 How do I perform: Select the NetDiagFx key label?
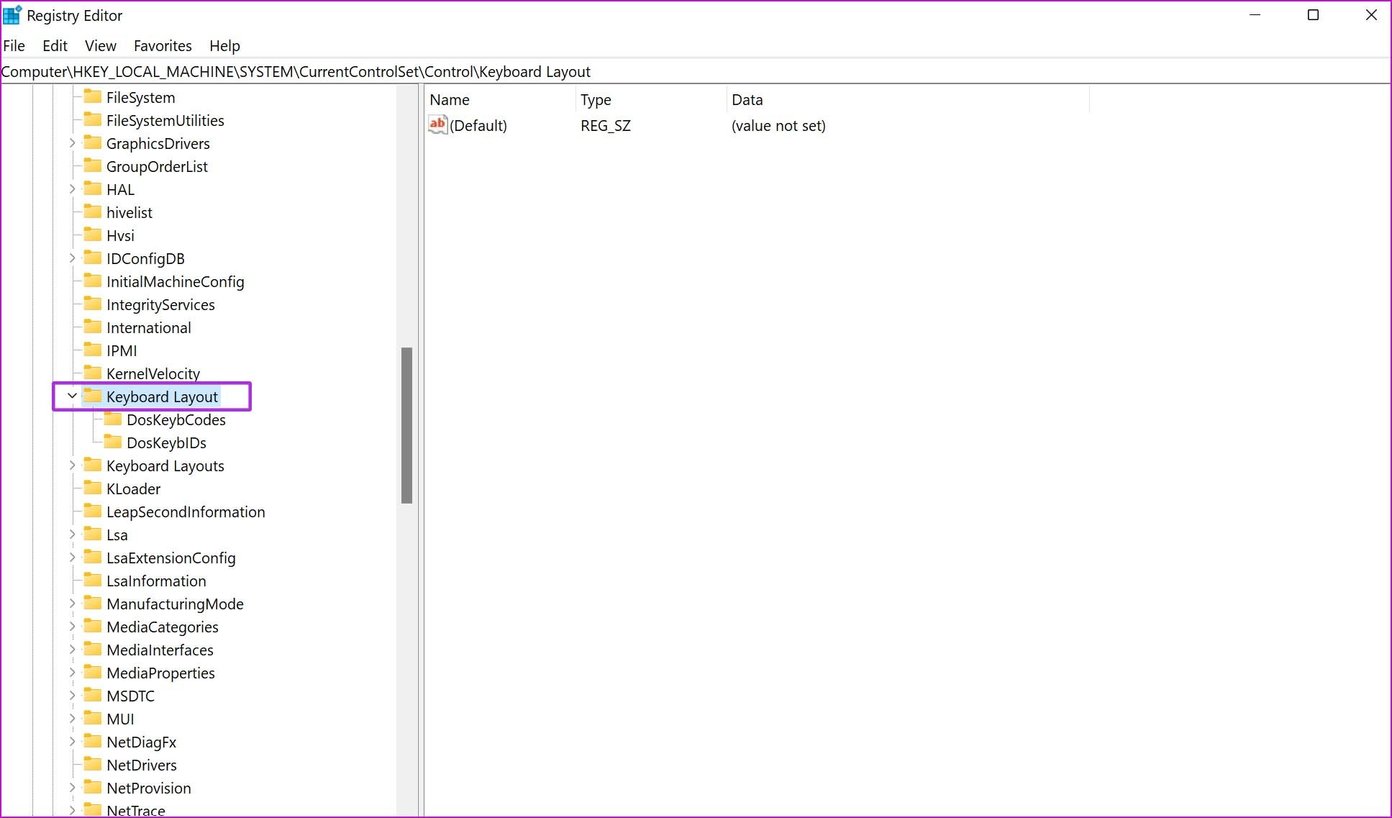click(x=141, y=742)
